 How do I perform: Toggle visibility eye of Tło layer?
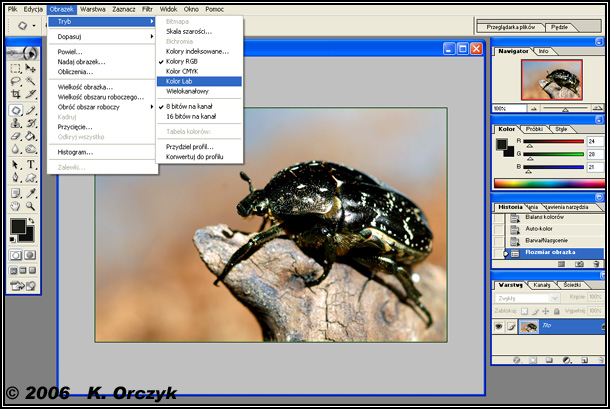500,327
